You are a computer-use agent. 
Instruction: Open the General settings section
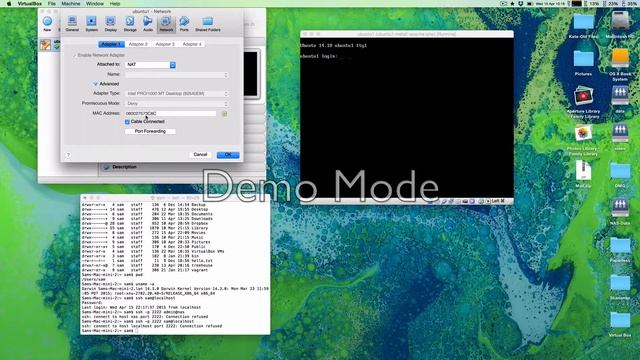point(72,24)
